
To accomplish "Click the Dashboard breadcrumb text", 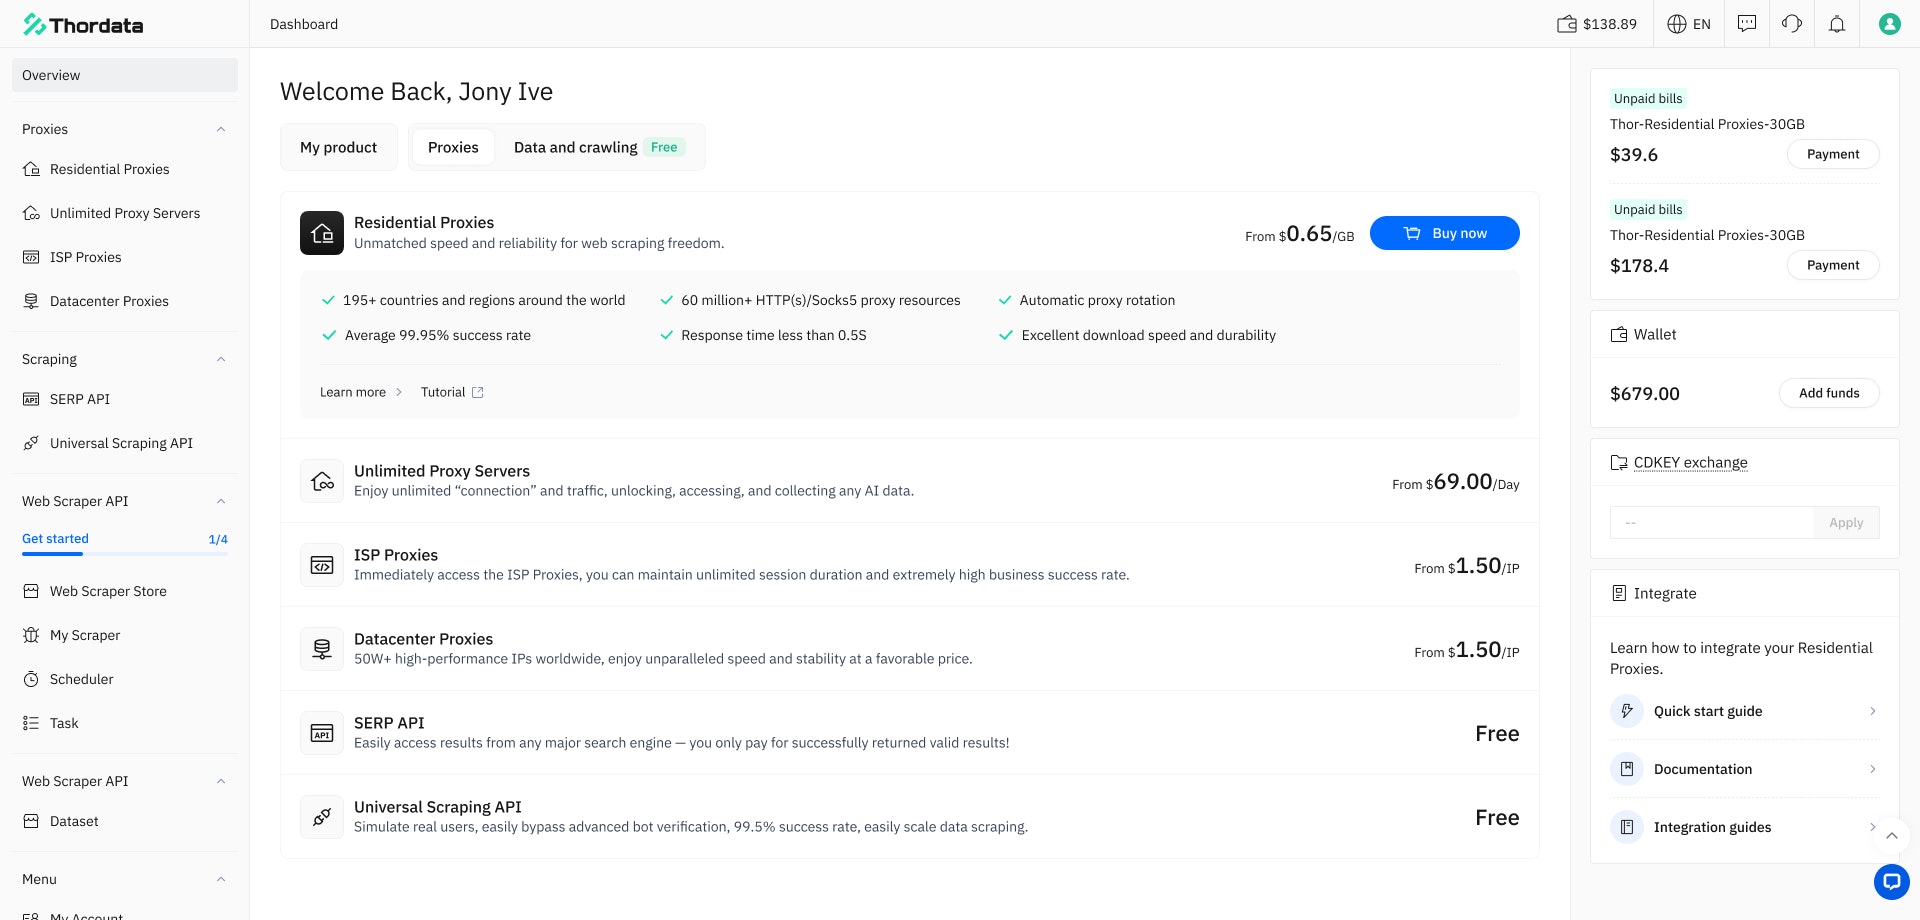I will [x=304, y=24].
